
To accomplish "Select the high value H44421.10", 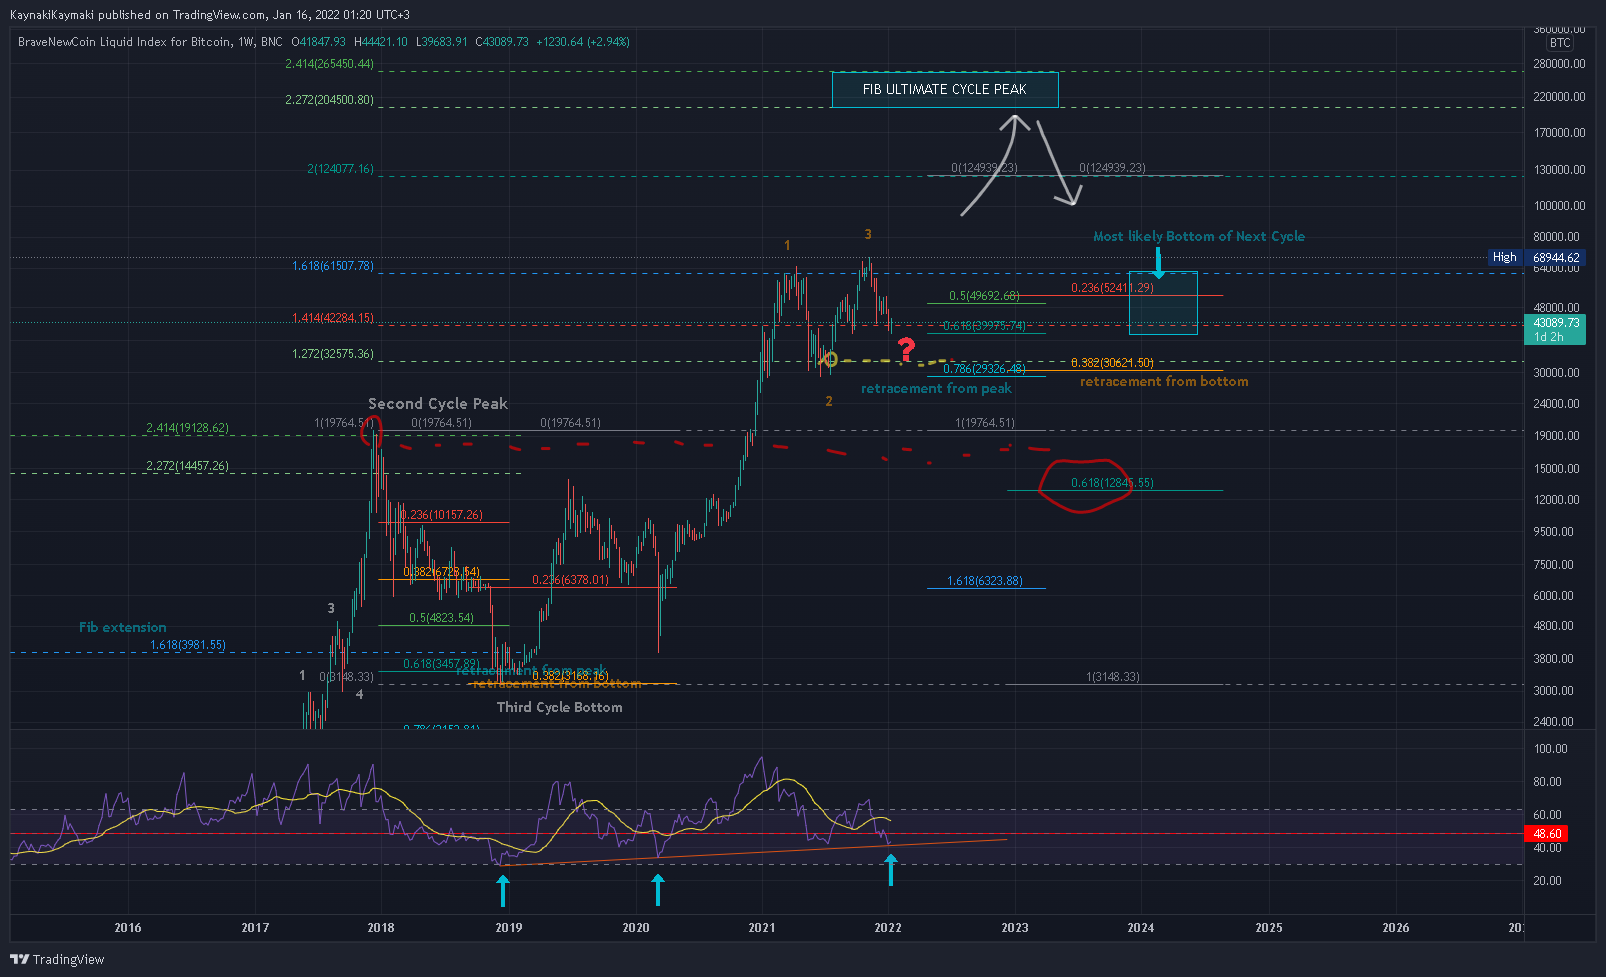I will [381, 42].
